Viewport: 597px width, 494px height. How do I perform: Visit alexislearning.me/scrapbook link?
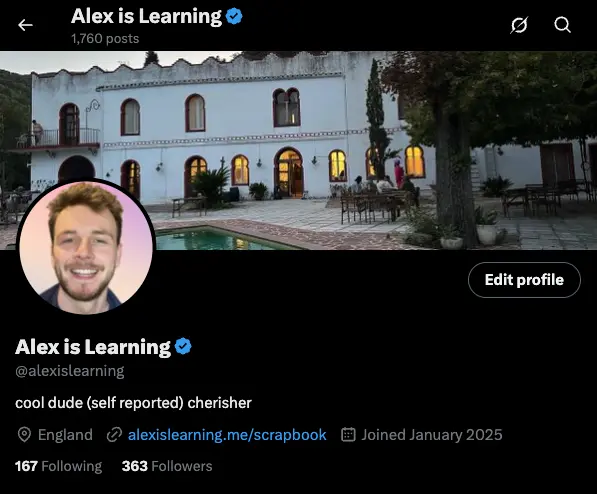tap(227, 435)
